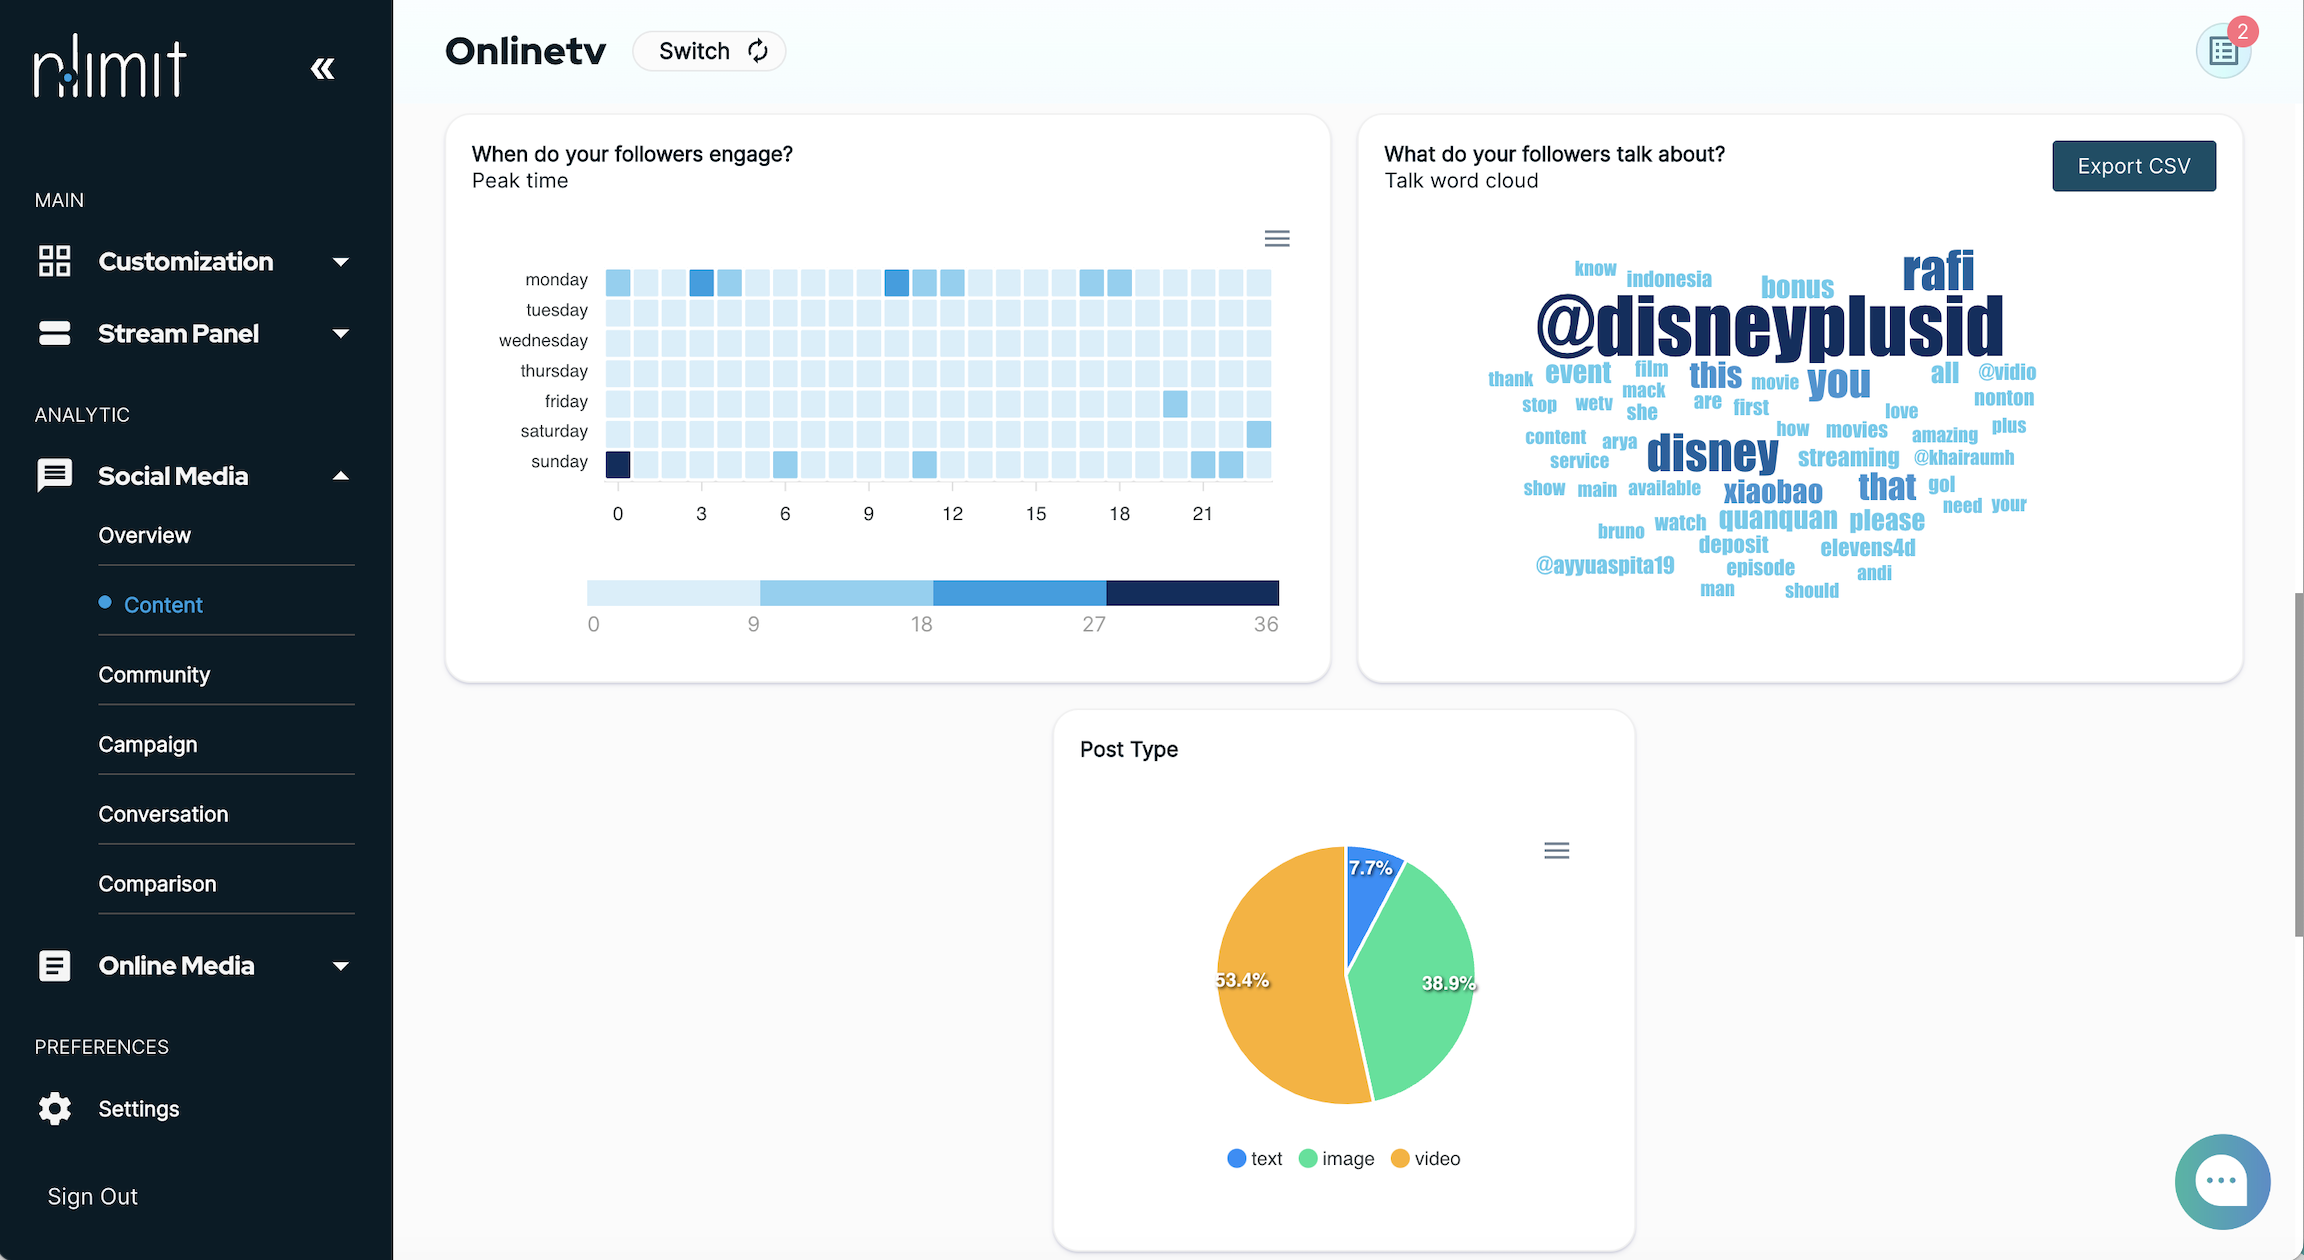This screenshot has width=2304, height=1260.
Task: Collapse the sidebar with double chevron icon
Action: [x=322, y=68]
